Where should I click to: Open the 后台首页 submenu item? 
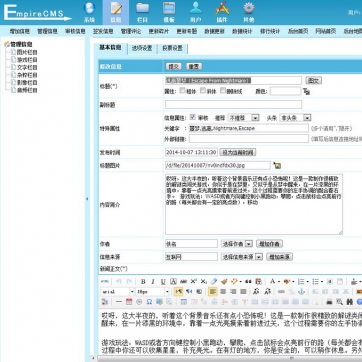[x=298, y=31]
